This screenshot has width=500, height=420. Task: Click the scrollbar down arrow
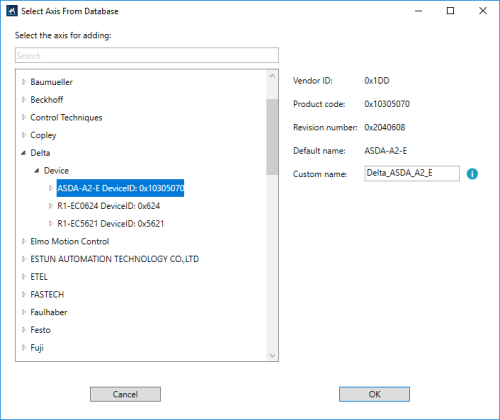tap(272, 355)
